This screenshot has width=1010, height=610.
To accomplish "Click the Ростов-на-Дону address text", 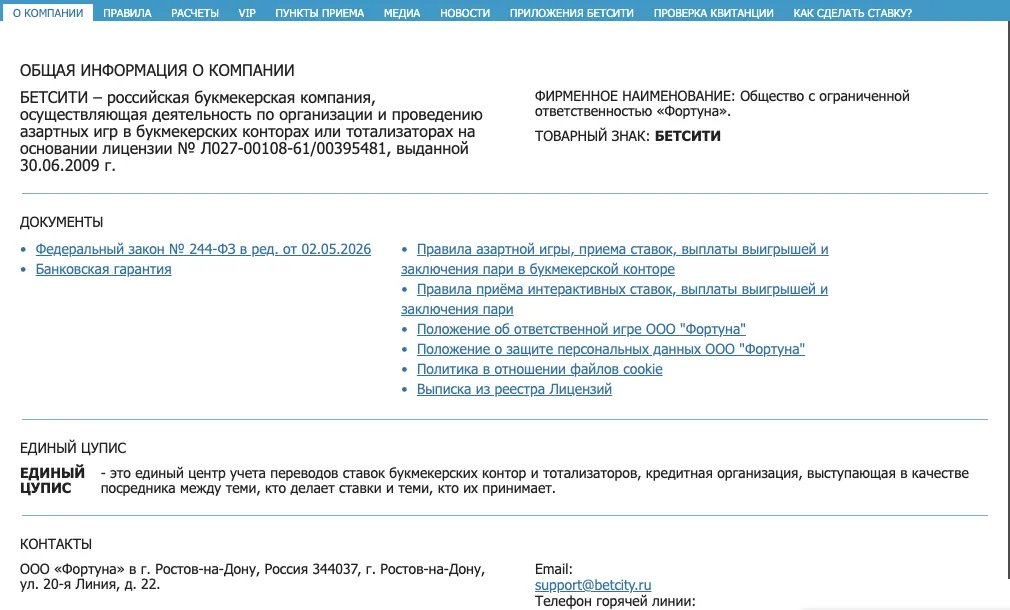I will point(252,577).
